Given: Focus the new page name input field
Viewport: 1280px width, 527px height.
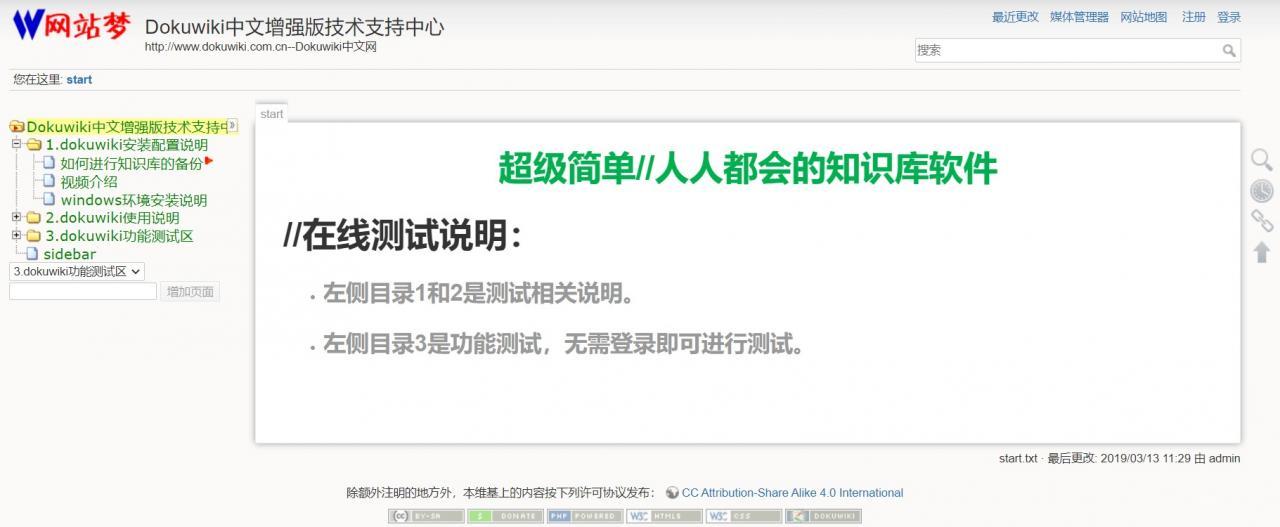Looking at the screenshot, I should click(x=83, y=292).
